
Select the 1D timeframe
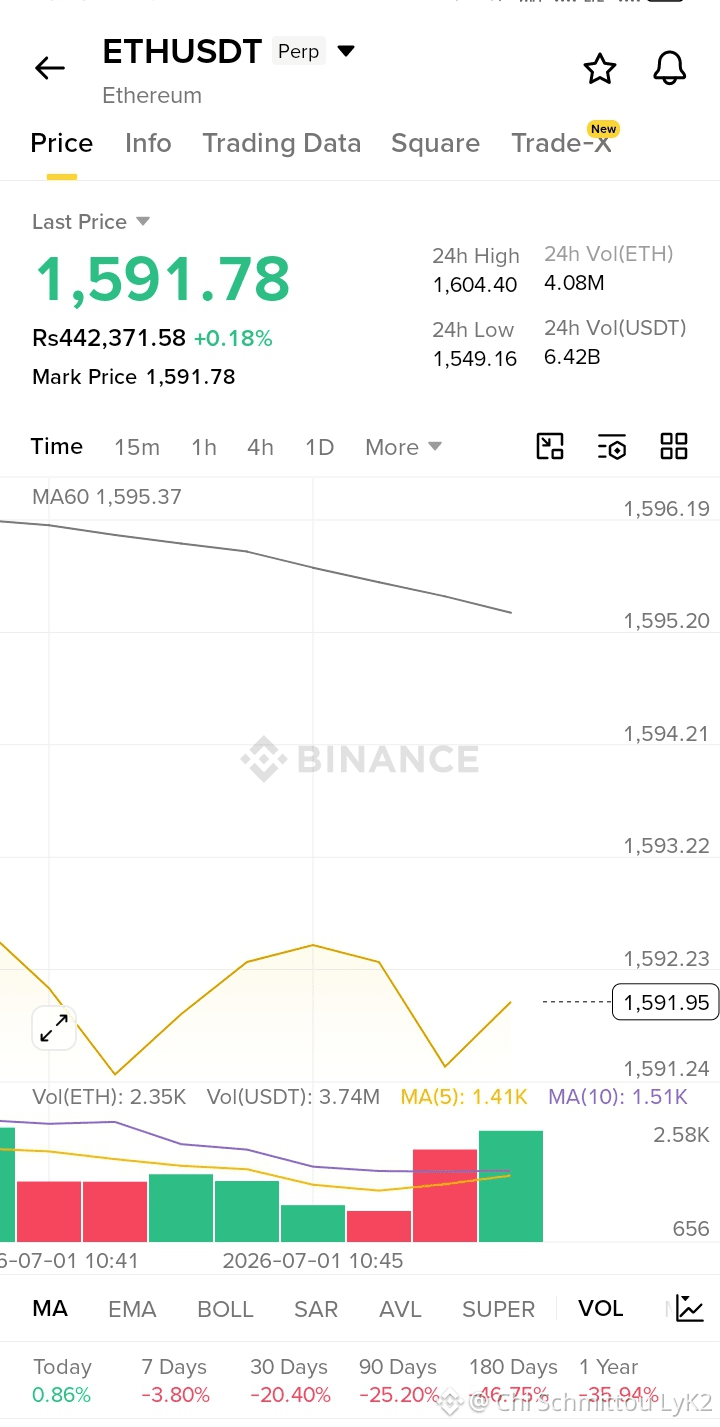319,447
